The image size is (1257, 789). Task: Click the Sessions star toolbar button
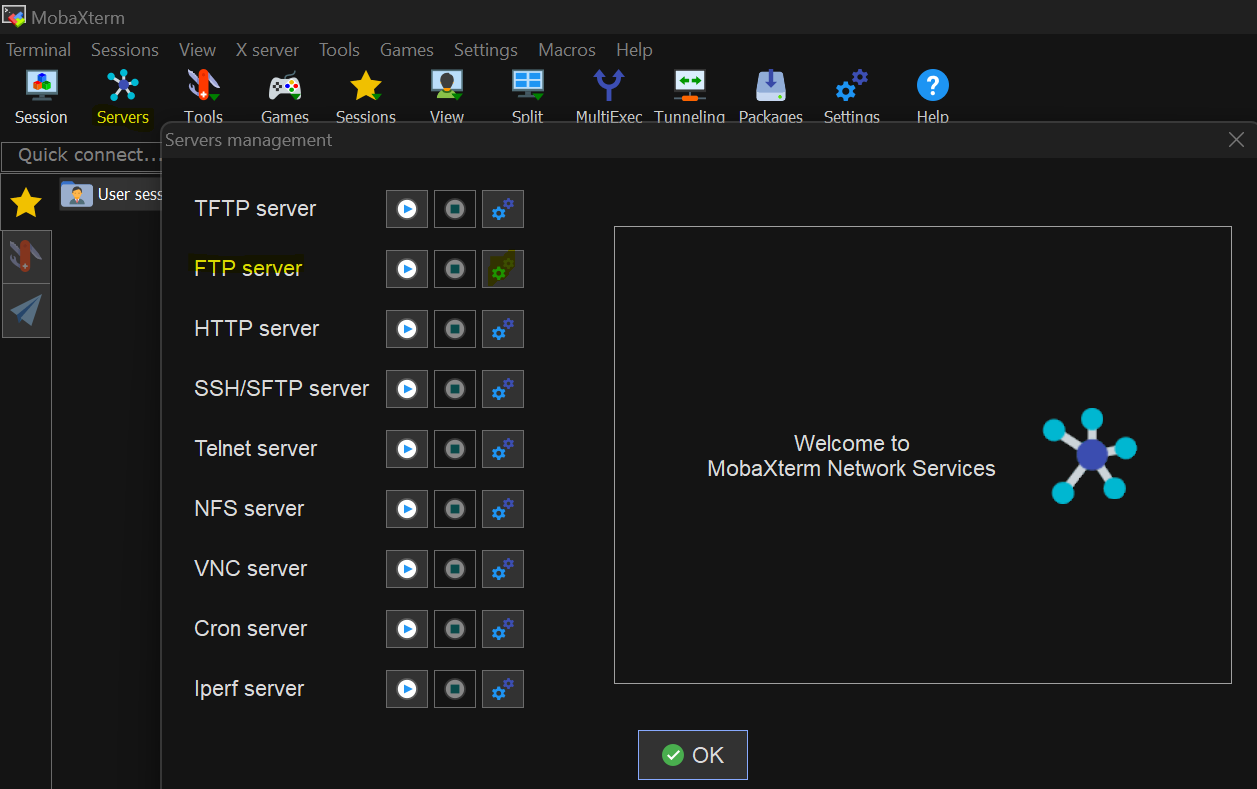click(366, 96)
